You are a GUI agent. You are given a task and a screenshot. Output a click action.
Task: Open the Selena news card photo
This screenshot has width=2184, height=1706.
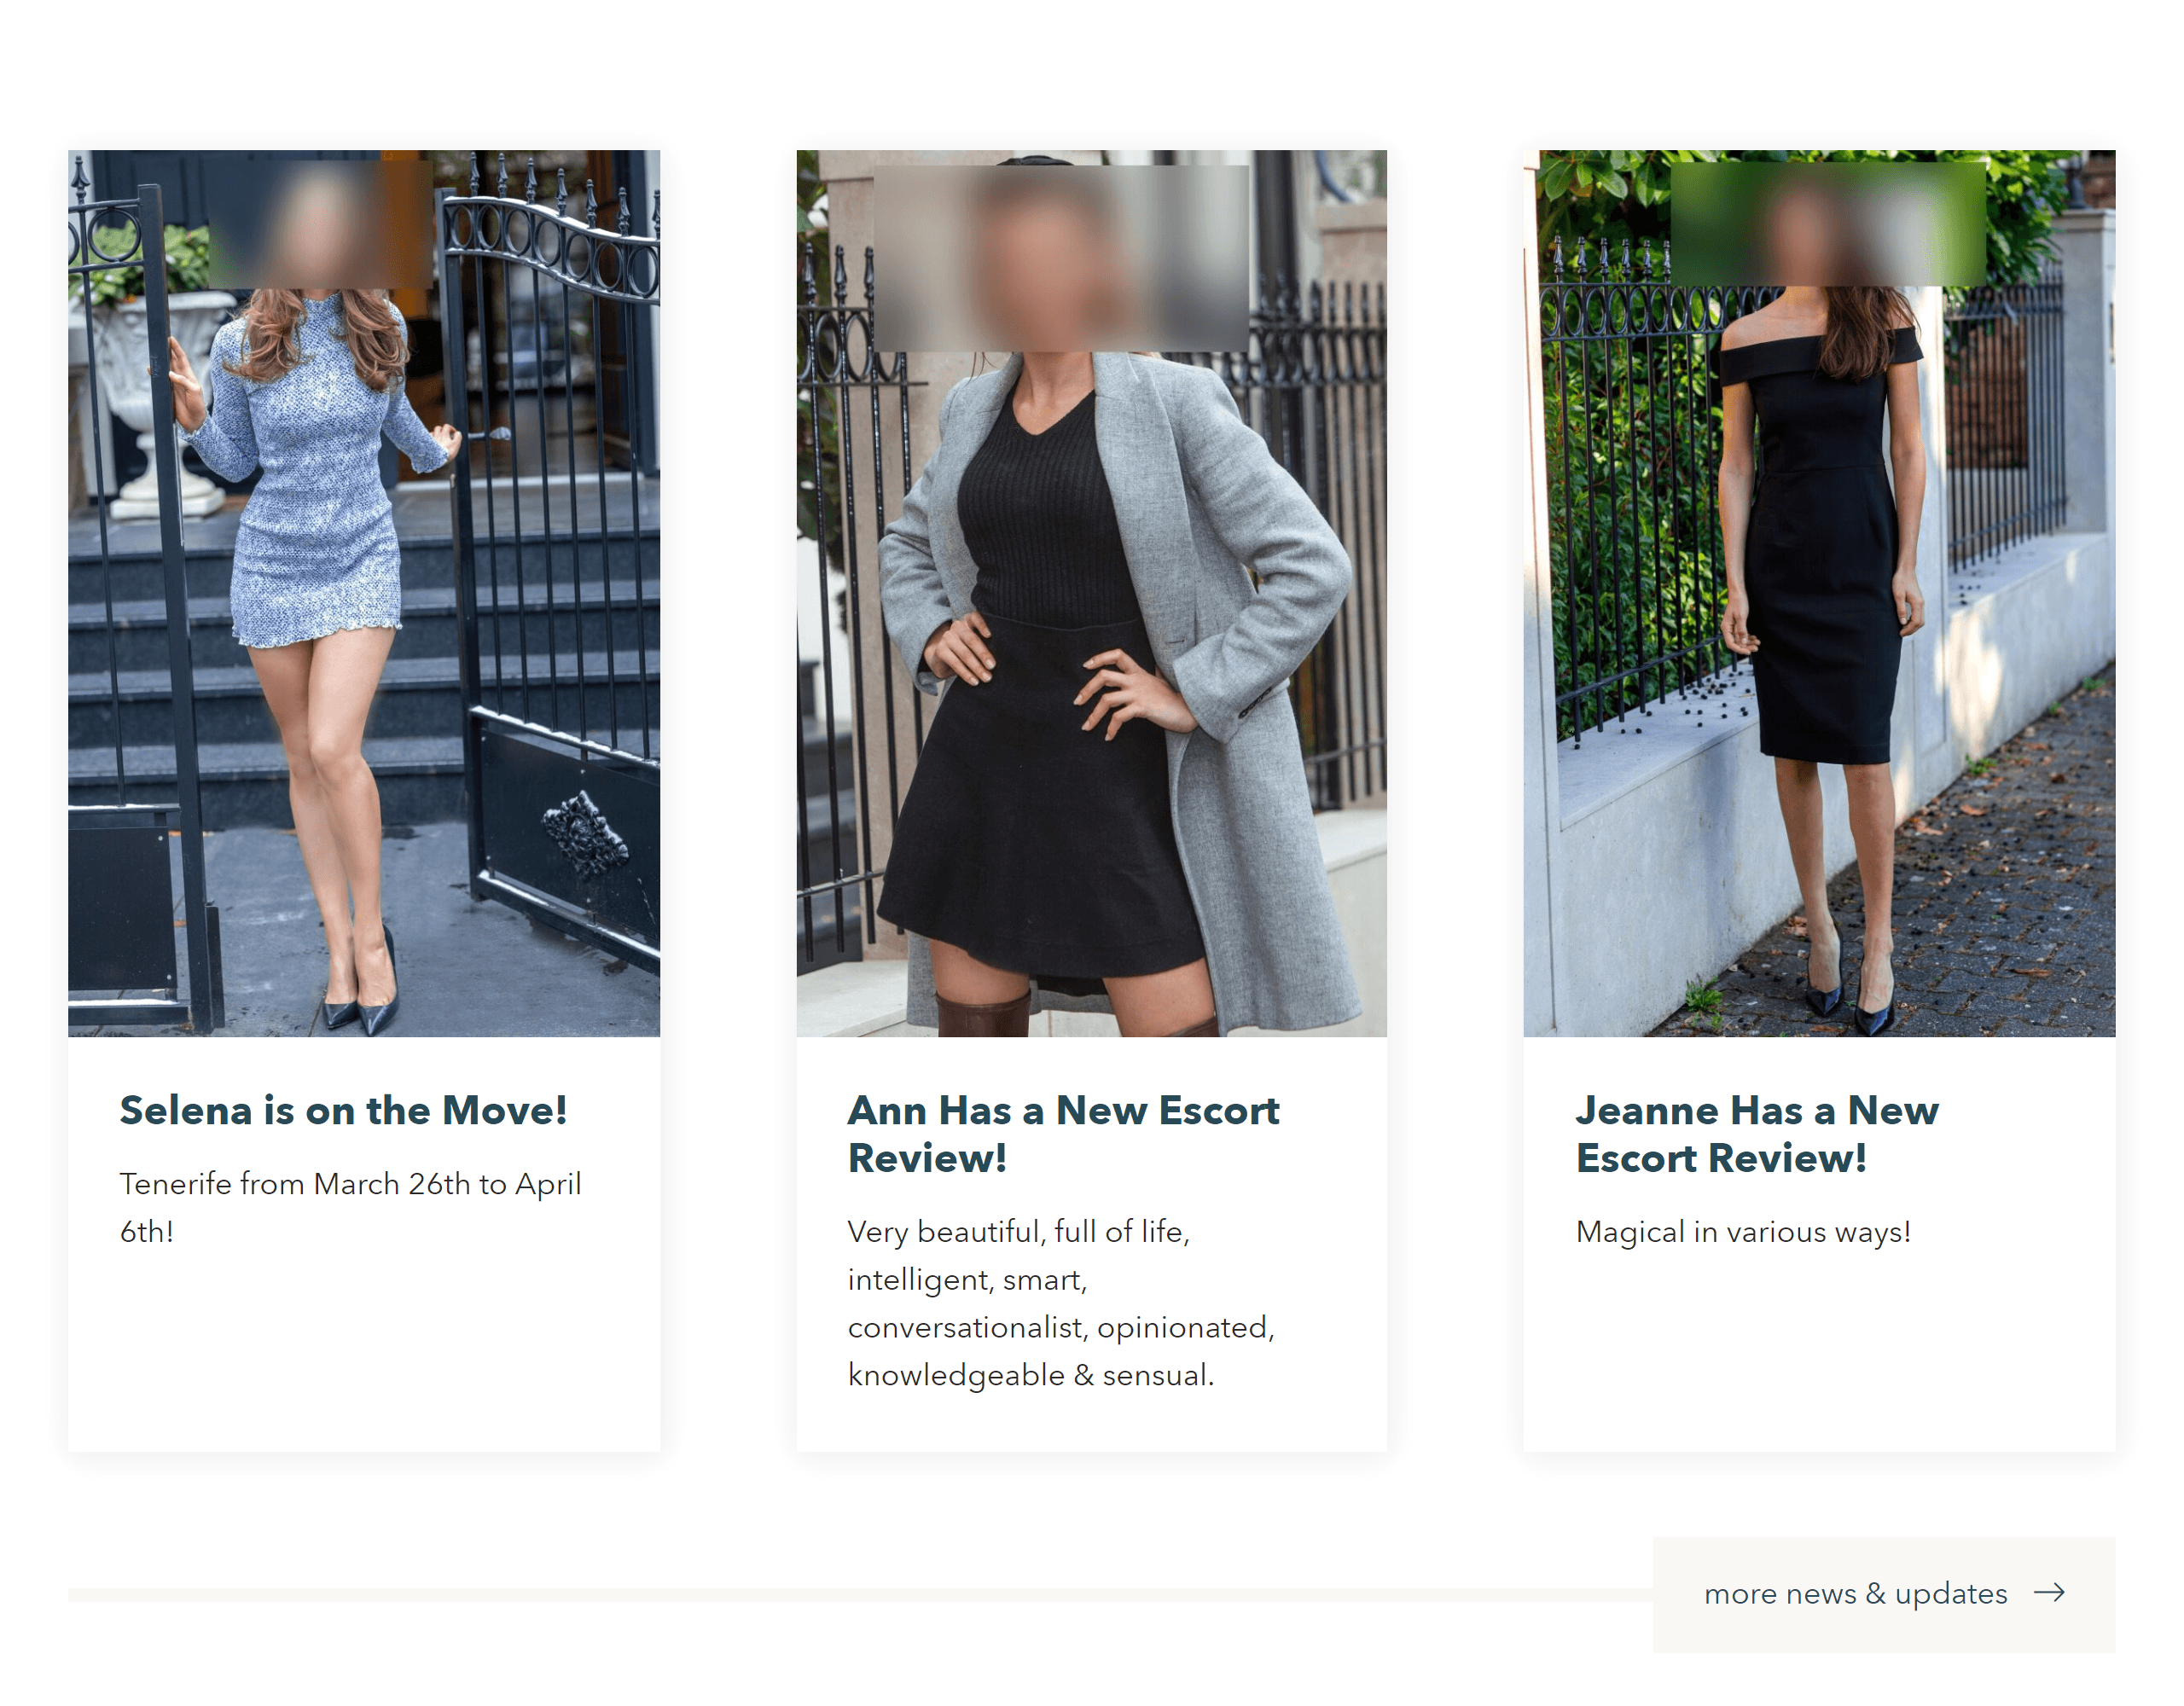pos(363,593)
